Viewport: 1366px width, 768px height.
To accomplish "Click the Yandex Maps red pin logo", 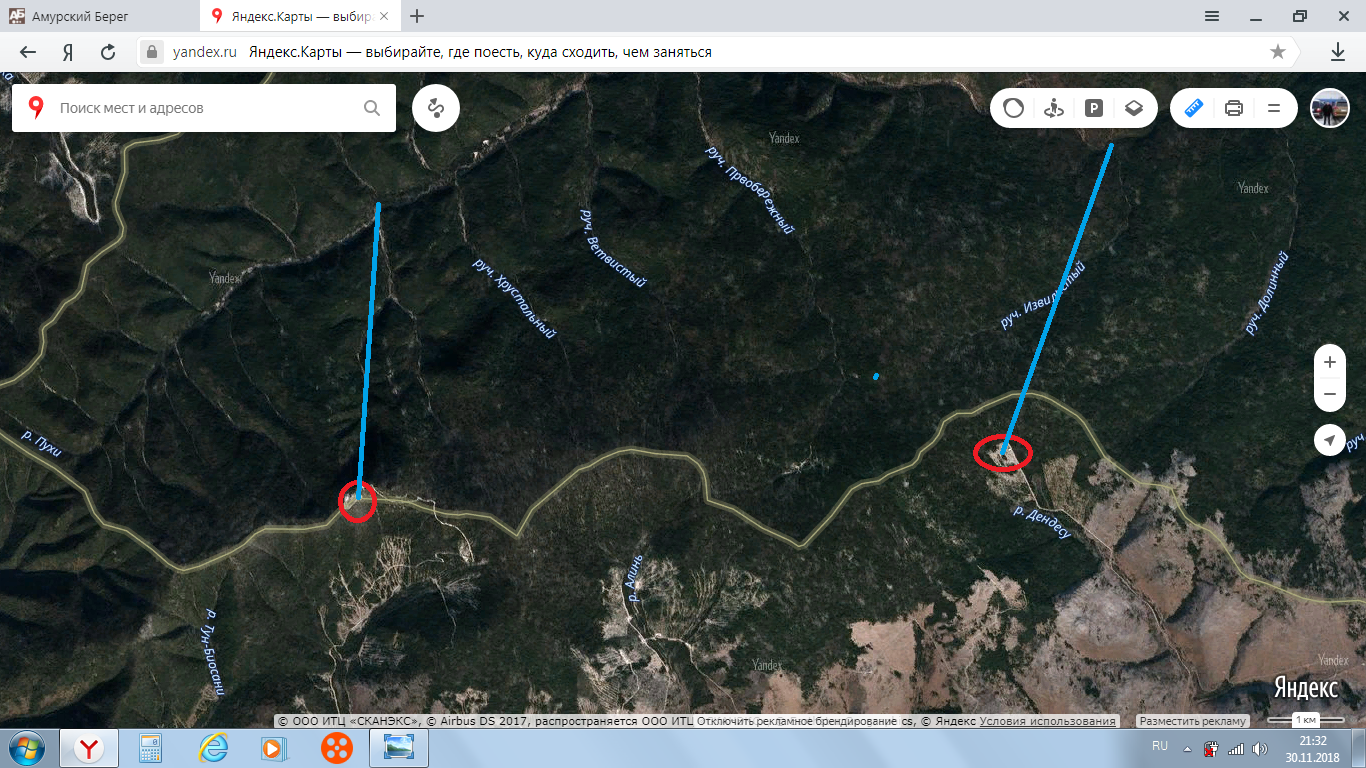I will [x=36, y=108].
